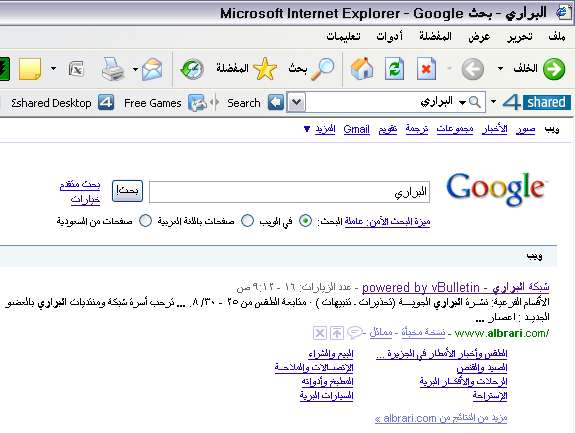This screenshot has height=433, width=575.
Task: Open safe search 'ميزة البحث الآمن: عاملة' link
Action: 387,221
